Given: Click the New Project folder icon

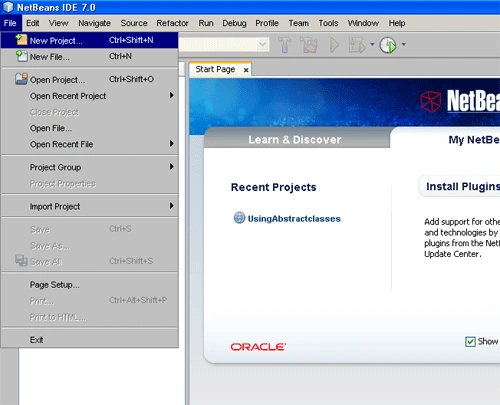Looking at the screenshot, I should (x=21, y=40).
